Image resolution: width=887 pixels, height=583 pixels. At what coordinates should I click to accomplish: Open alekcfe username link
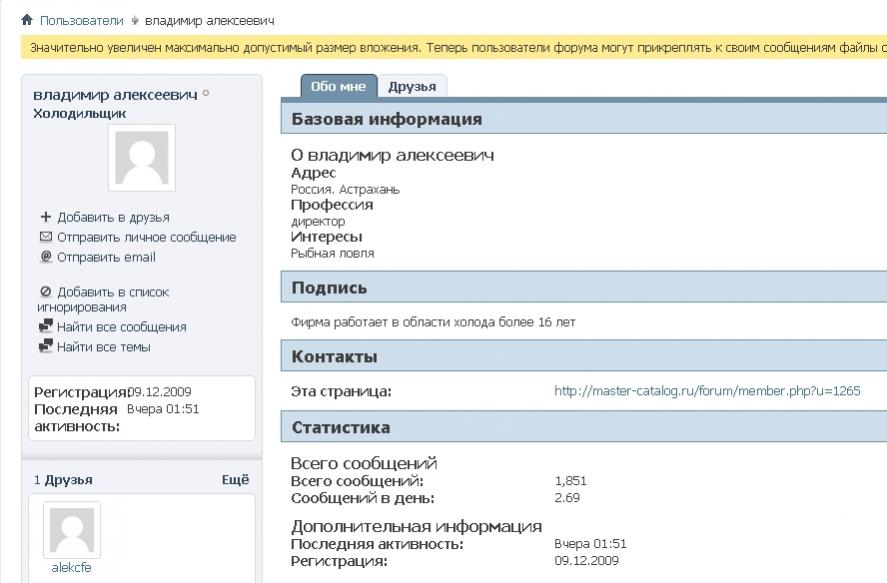pos(71,567)
